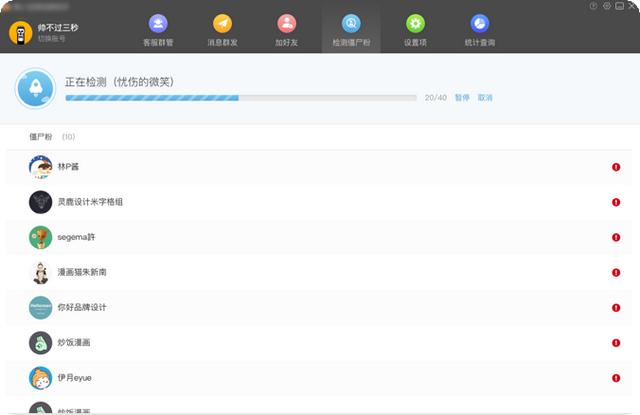
Task: Click the red alert icon for 伊月eyue
Action: coord(616,378)
